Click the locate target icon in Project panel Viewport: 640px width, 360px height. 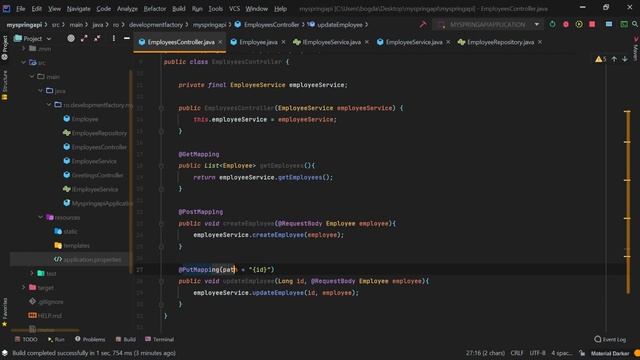coord(71,38)
